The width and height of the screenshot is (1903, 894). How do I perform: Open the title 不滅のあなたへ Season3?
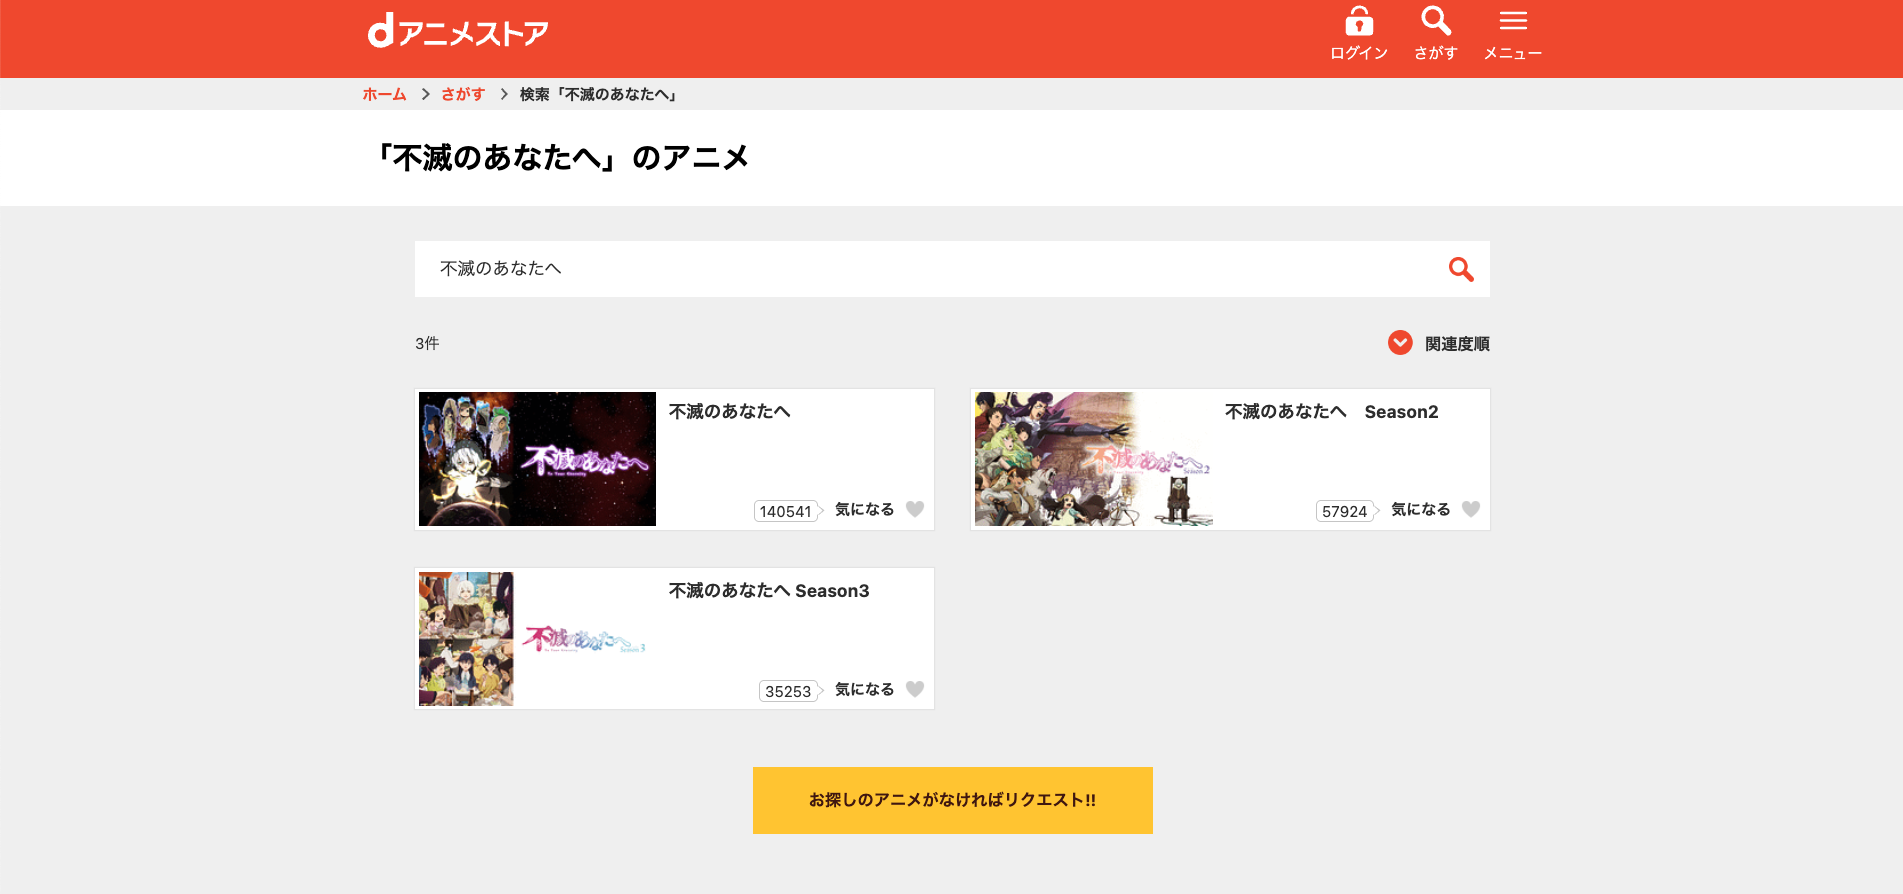[769, 591]
